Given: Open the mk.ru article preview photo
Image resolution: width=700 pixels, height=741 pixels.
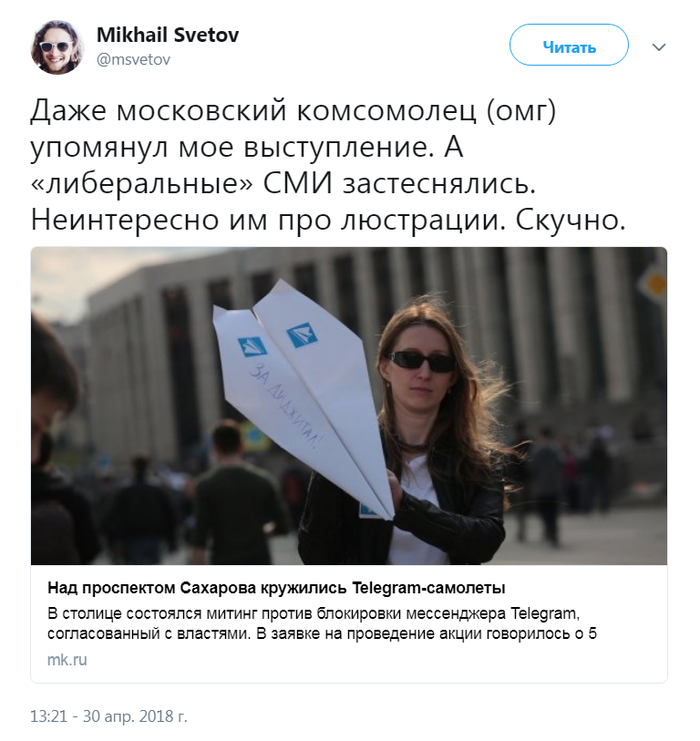Looking at the screenshot, I should pyautogui.click(x=349, y=405).
